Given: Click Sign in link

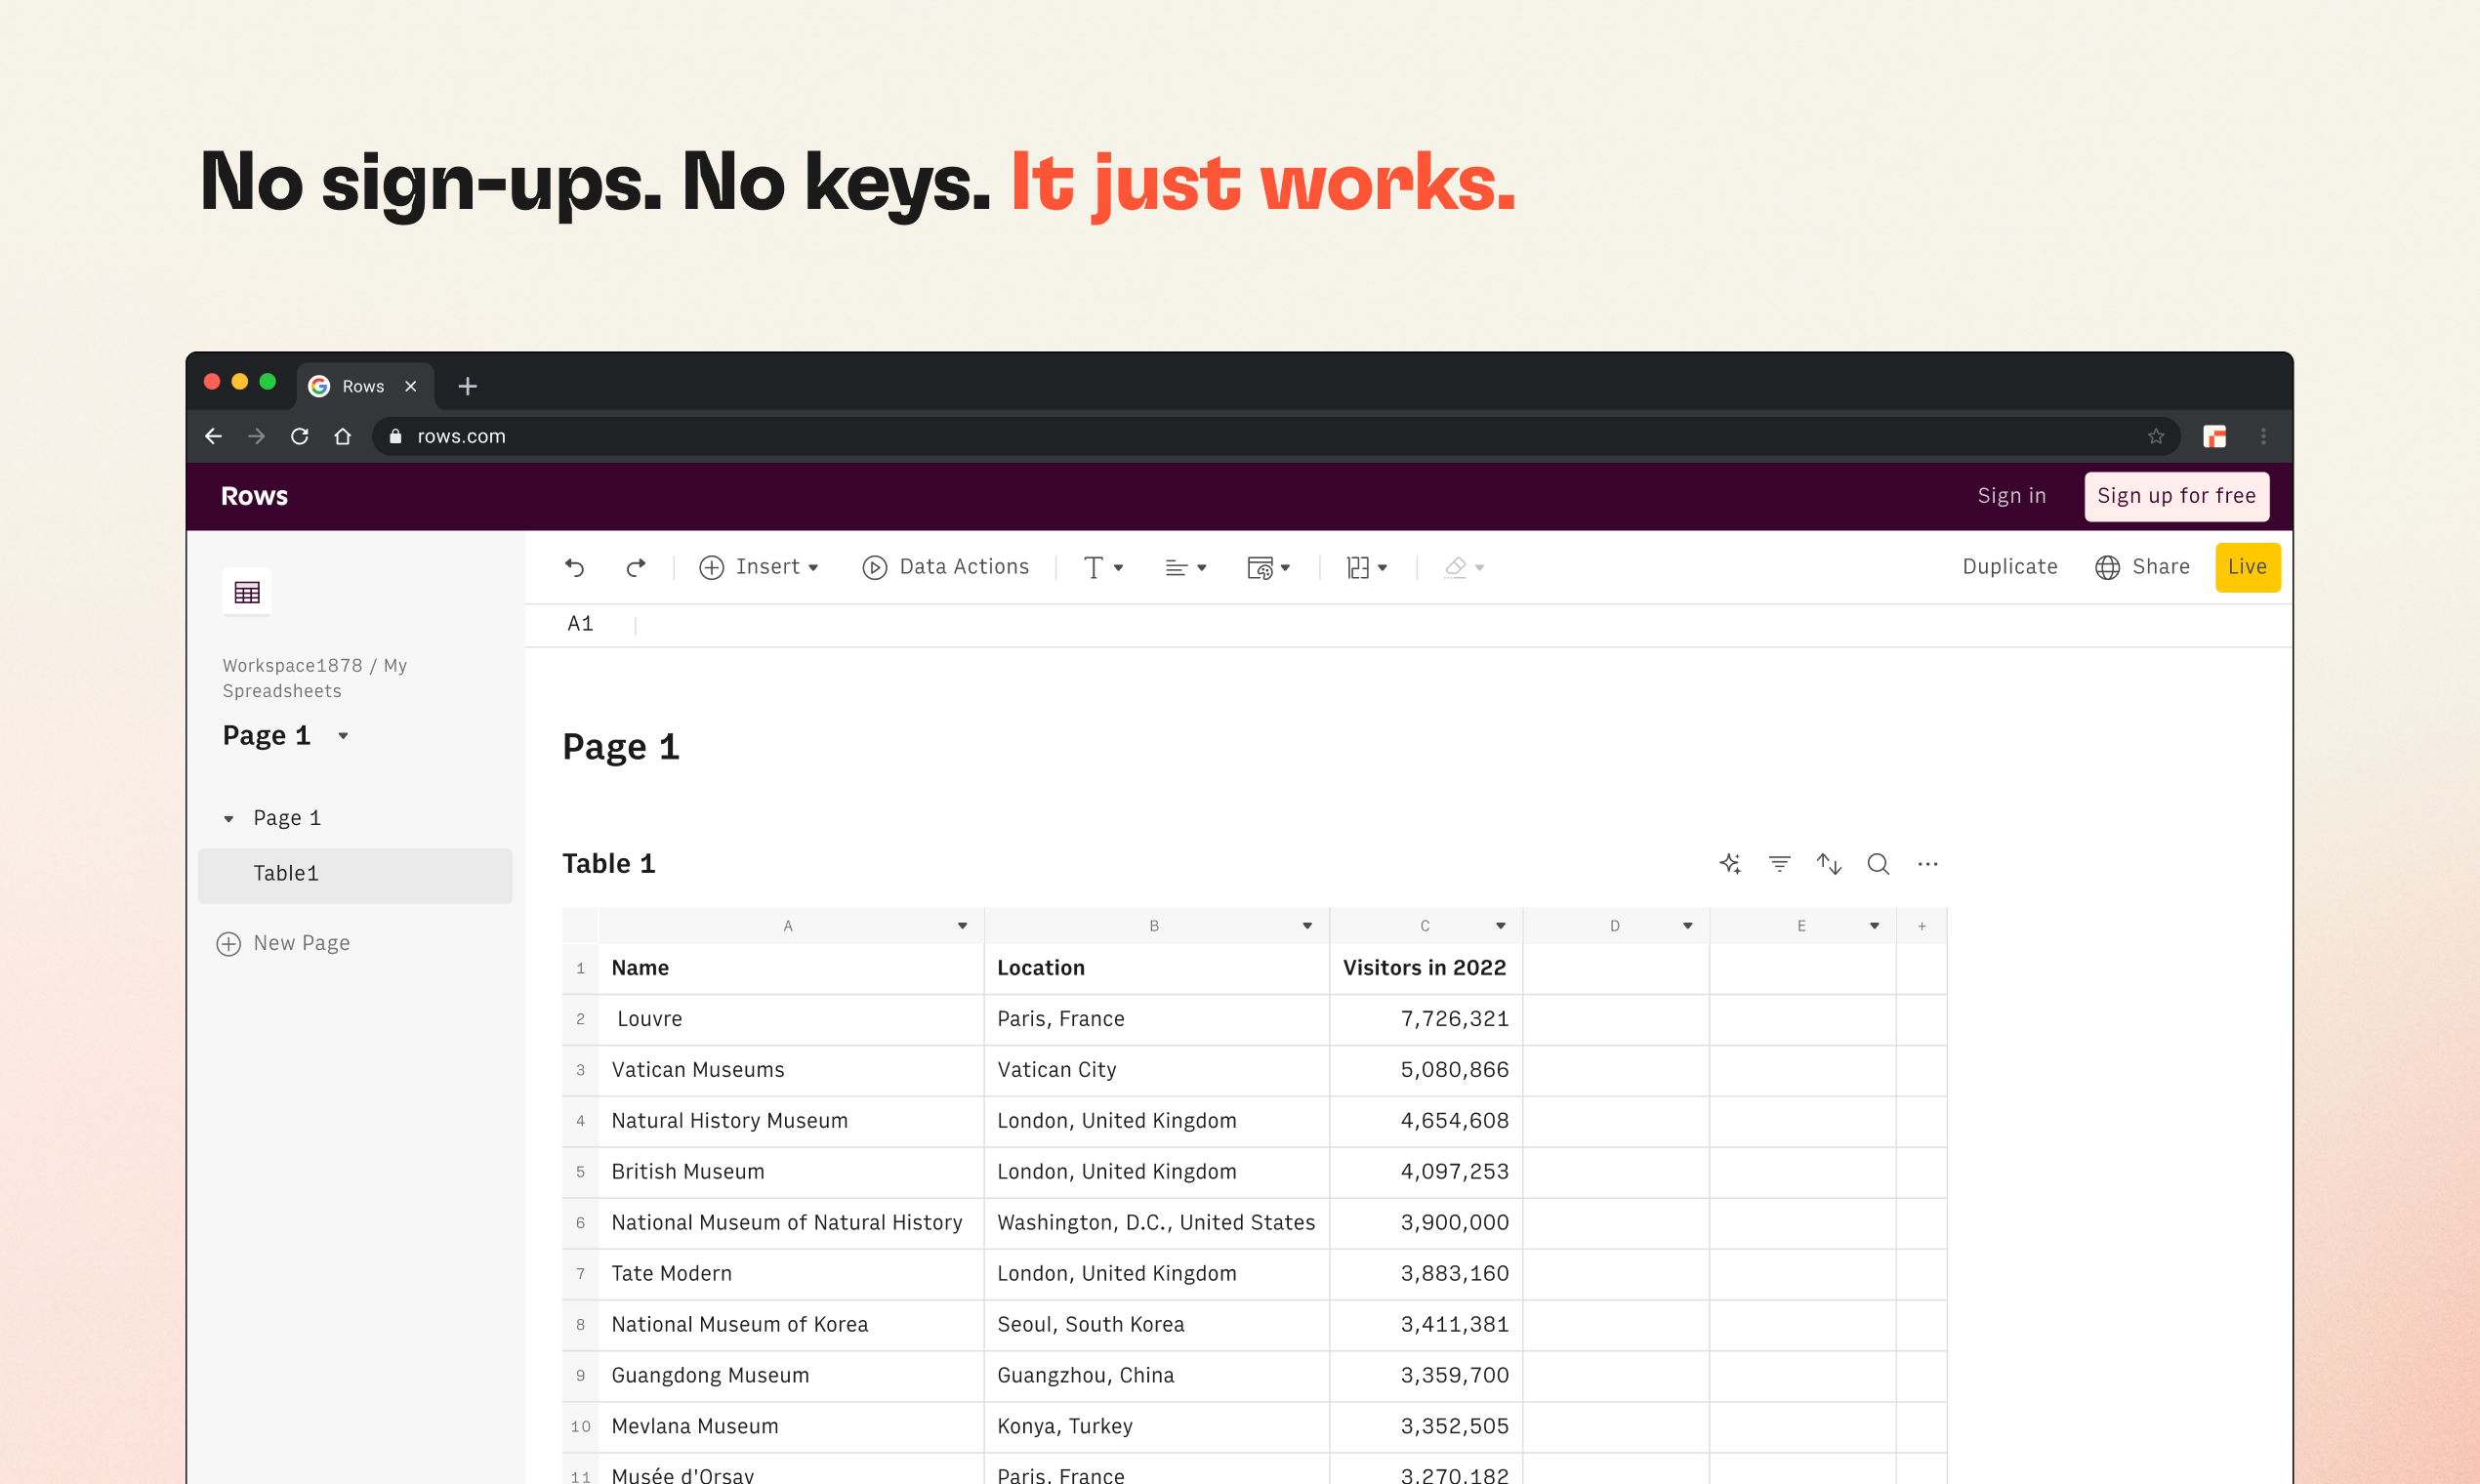Looking at the screenshot, I should pos(2011,496).
